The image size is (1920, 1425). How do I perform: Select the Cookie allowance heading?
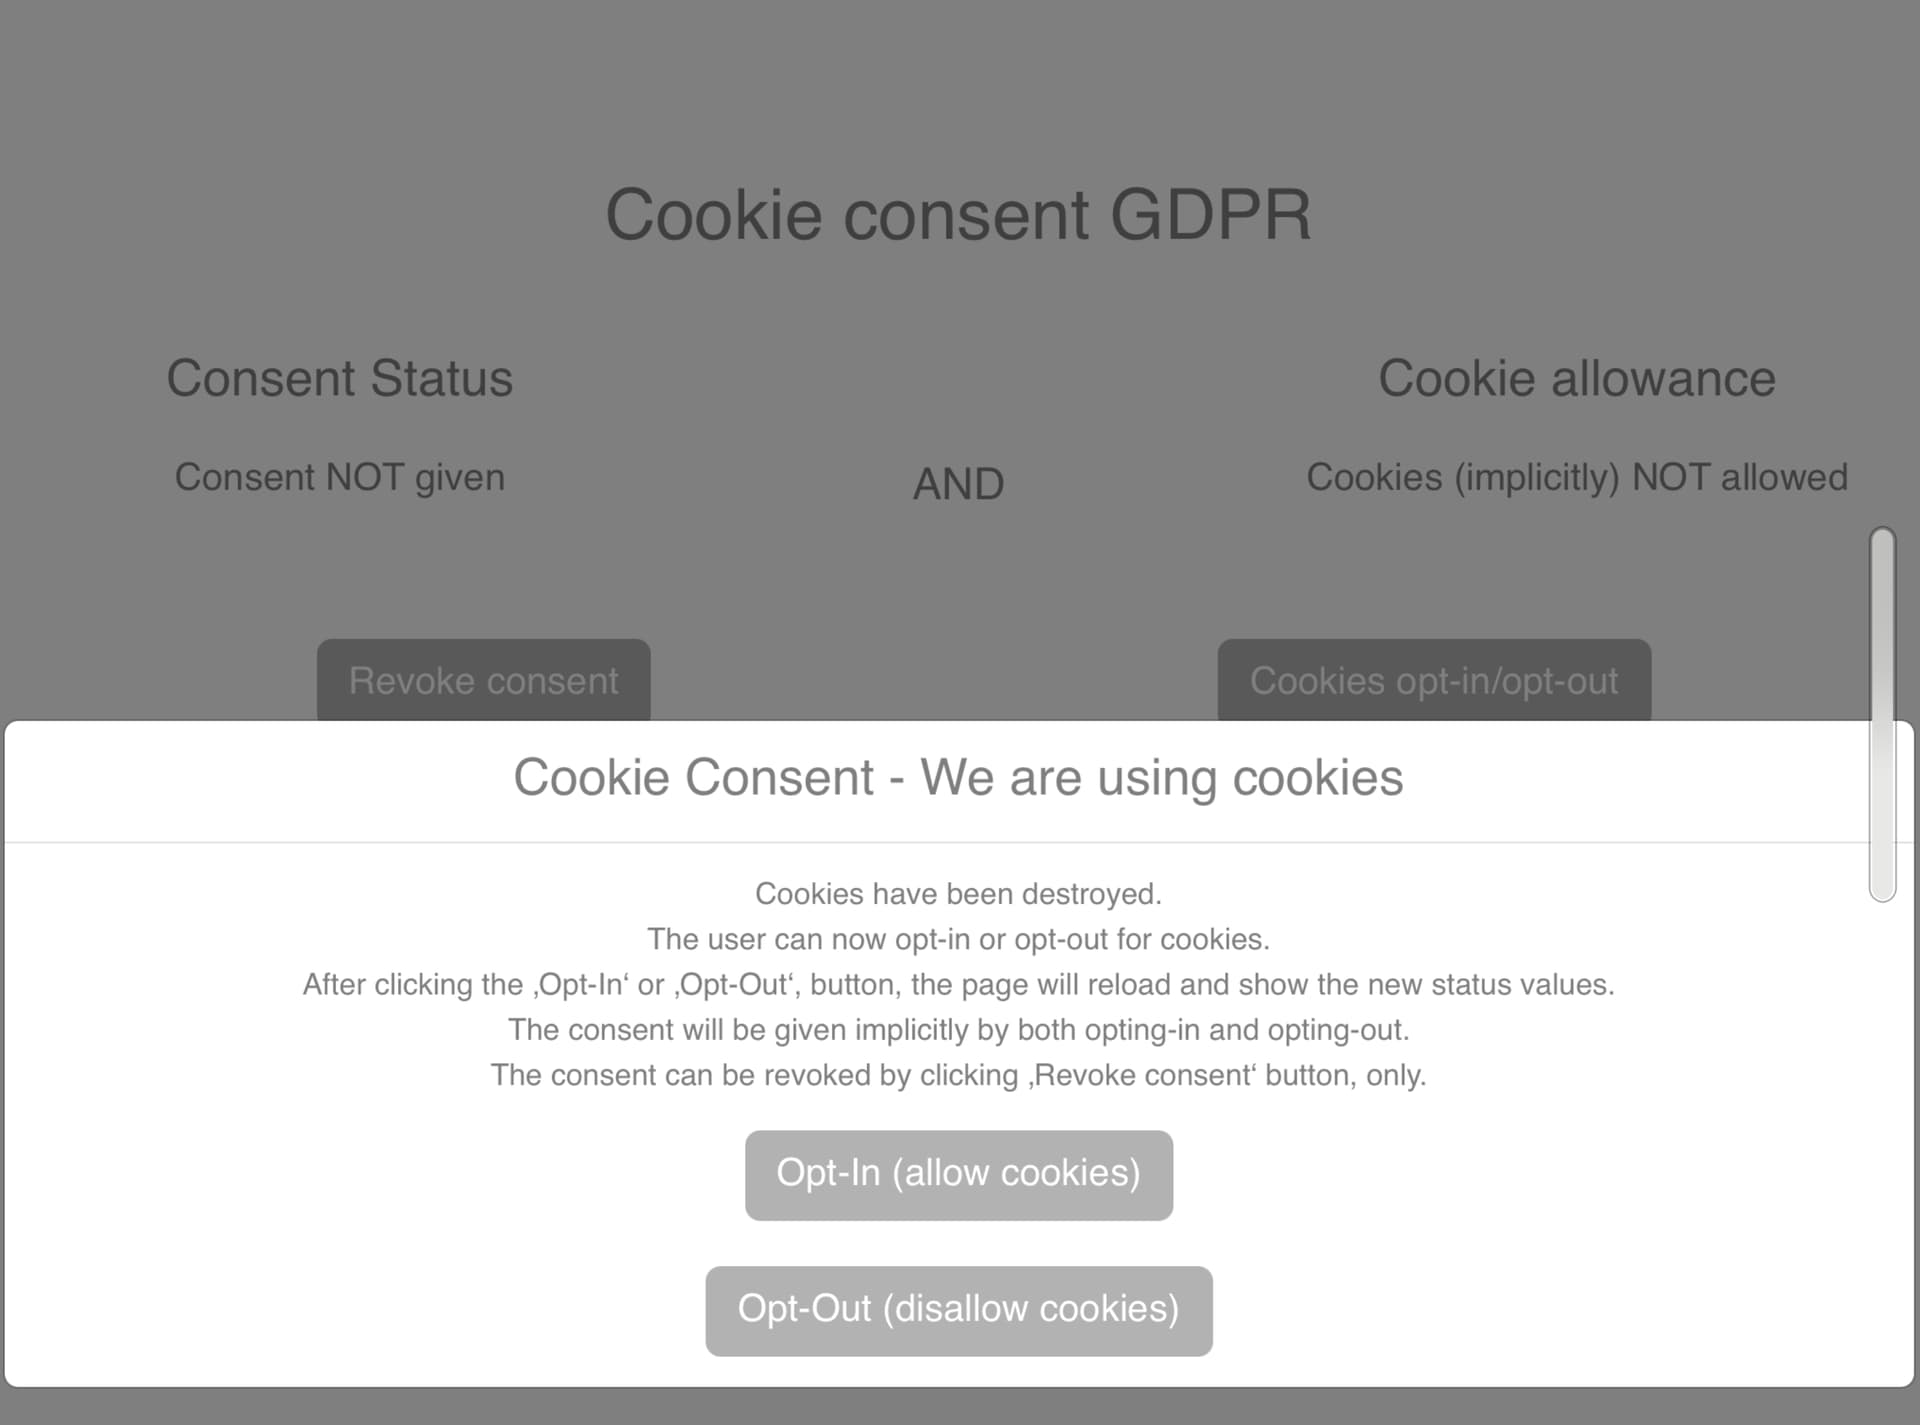click(x=1576, y=379)
